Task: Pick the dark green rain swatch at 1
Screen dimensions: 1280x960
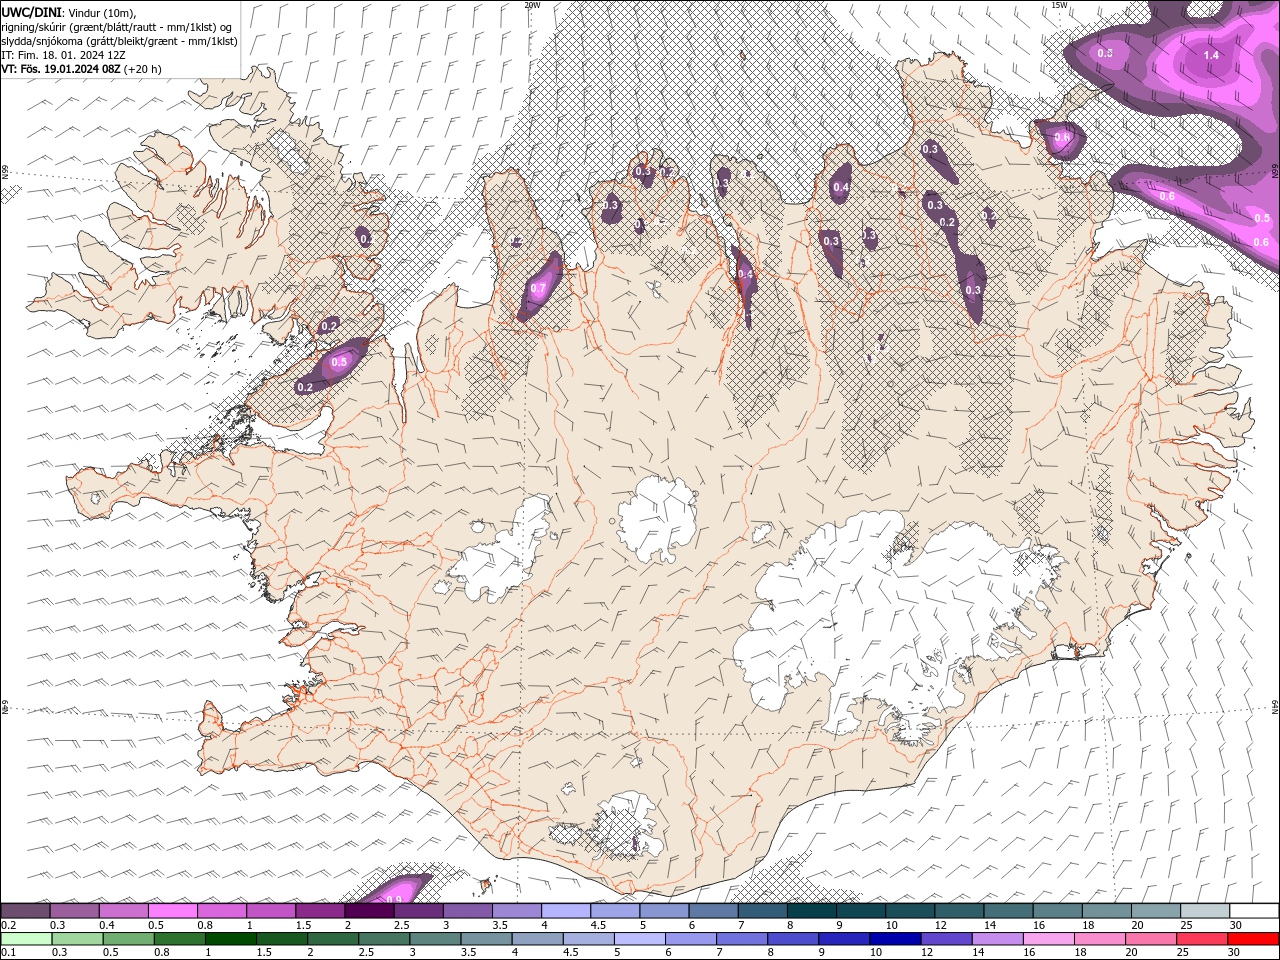Action: tap(231, 939)
